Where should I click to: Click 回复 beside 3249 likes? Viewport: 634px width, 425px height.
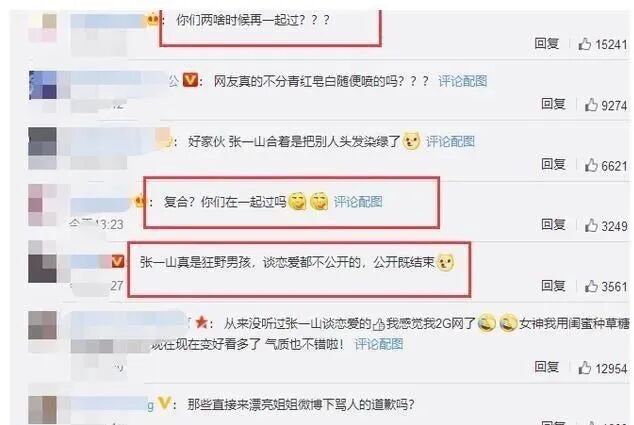point(553,224)
